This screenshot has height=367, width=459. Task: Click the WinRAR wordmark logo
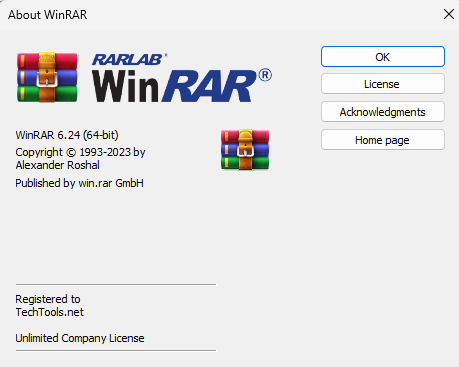coord(182,86)
